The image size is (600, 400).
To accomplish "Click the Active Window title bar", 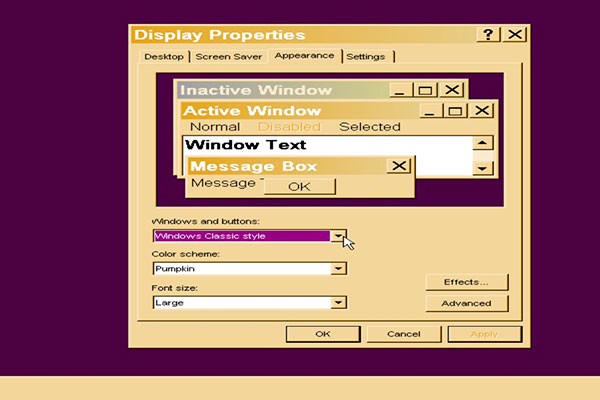I will point(338,111).
